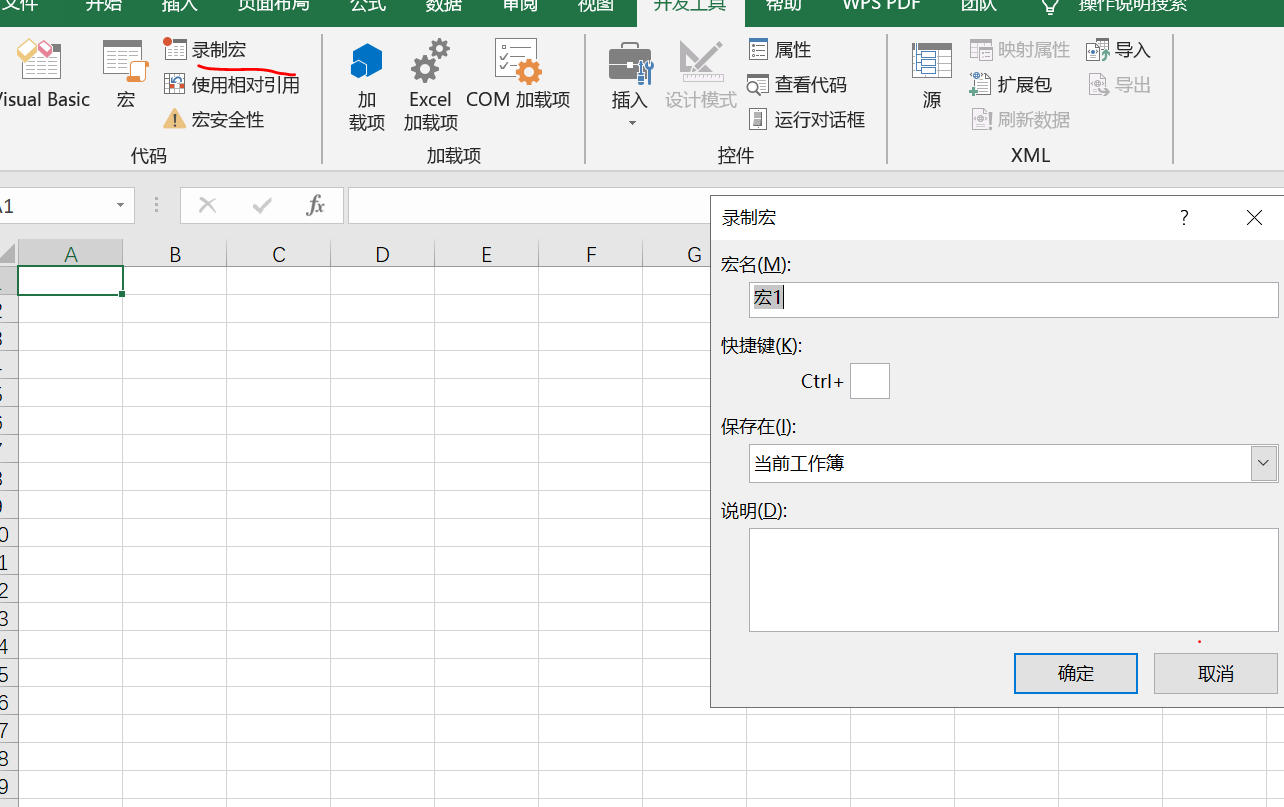This screenshot has width=1284, height=807.
Task: Open the 宏 macros list
Action: tap(125, 74)
